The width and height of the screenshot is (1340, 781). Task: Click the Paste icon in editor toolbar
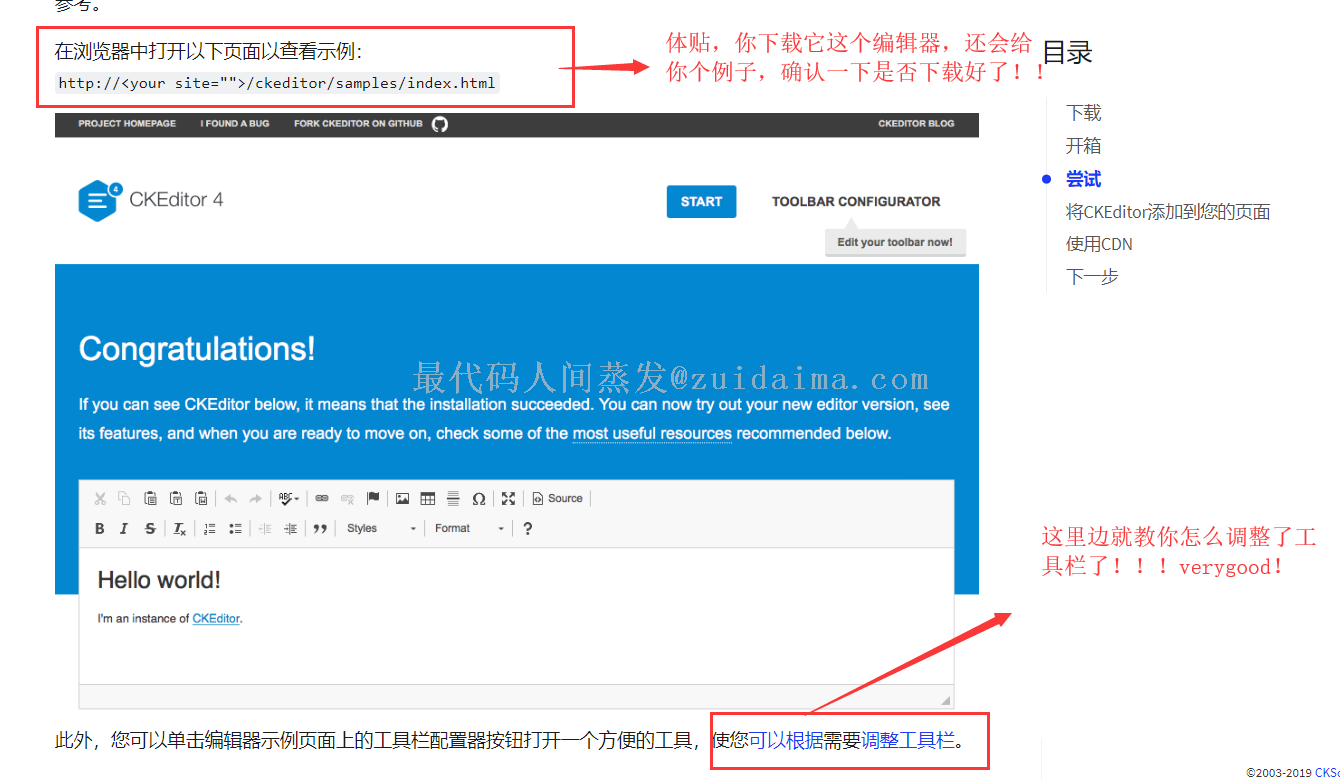pyautogui.click(x=150, y=498)
